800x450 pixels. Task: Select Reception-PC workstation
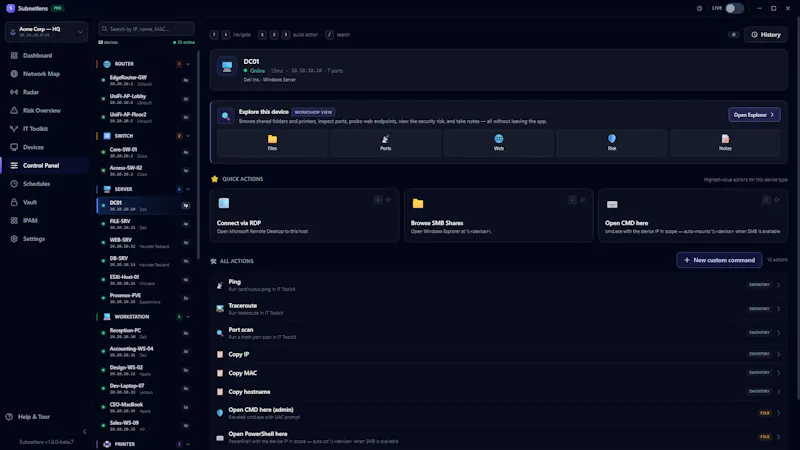(145, 333)
